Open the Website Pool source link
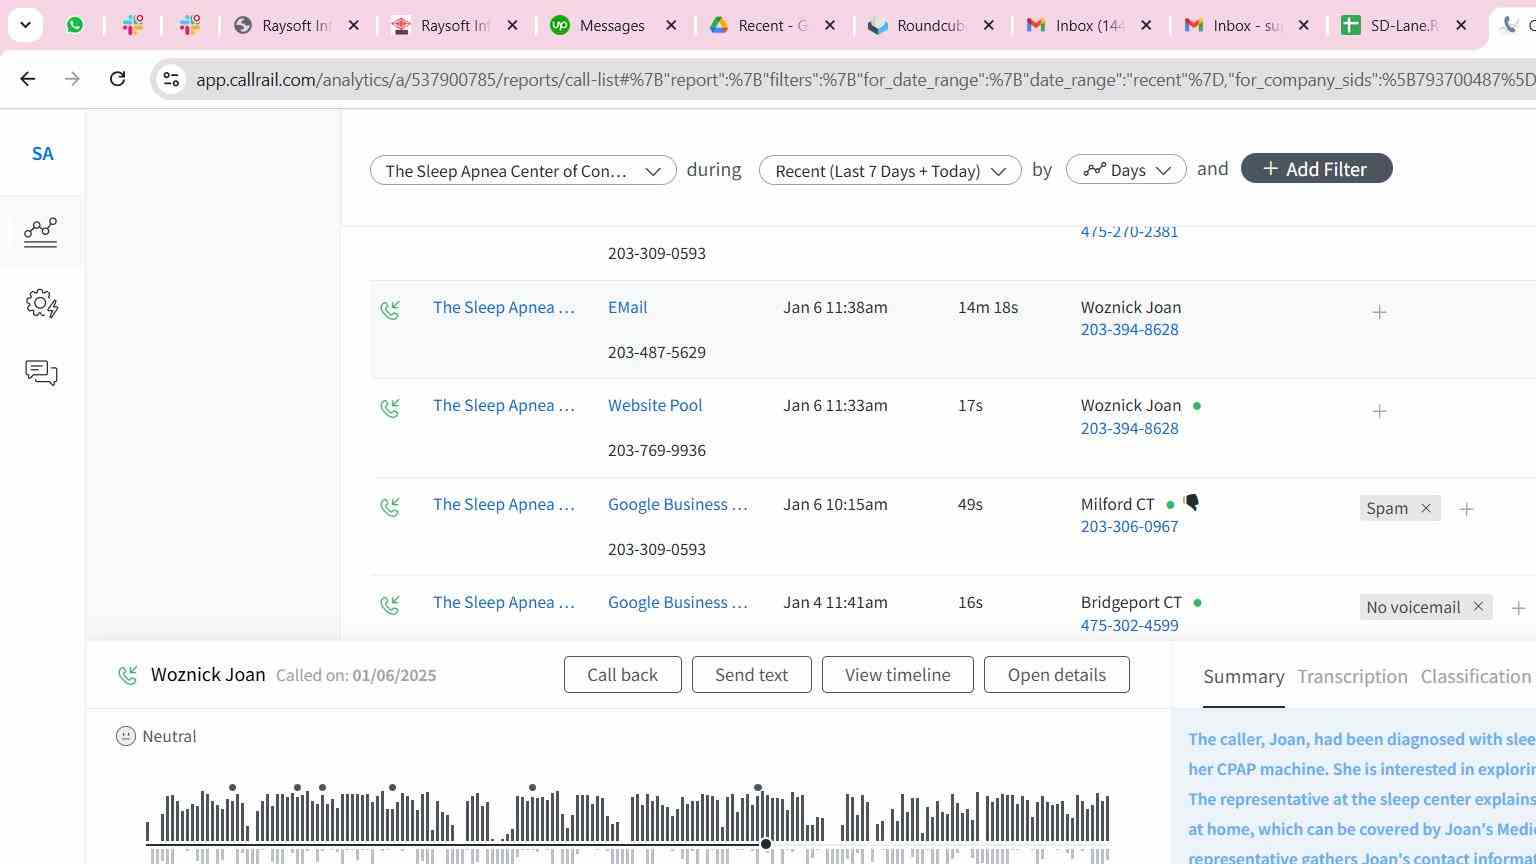 [655, 405]
